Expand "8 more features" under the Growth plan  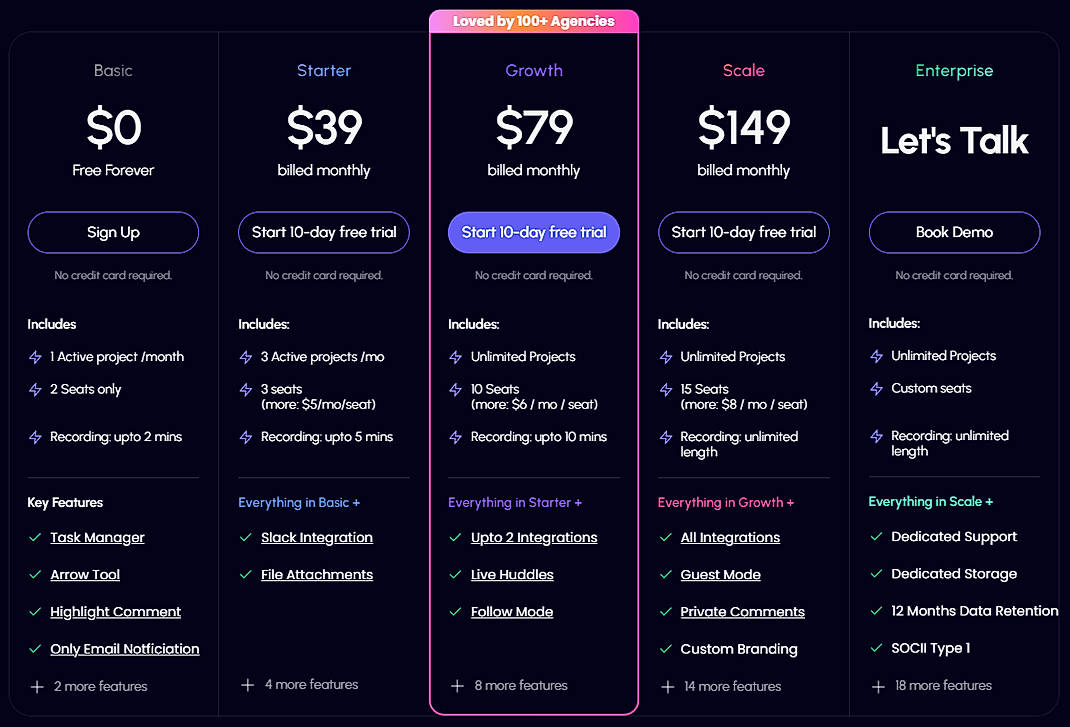pos(519,685)
